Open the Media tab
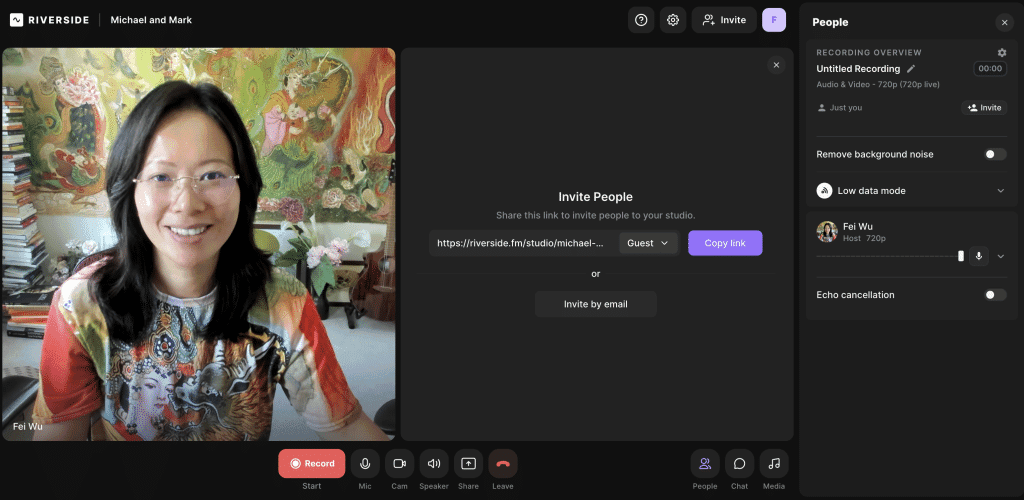This screenshot has height=500, width=1024. (x=774, y=463)
